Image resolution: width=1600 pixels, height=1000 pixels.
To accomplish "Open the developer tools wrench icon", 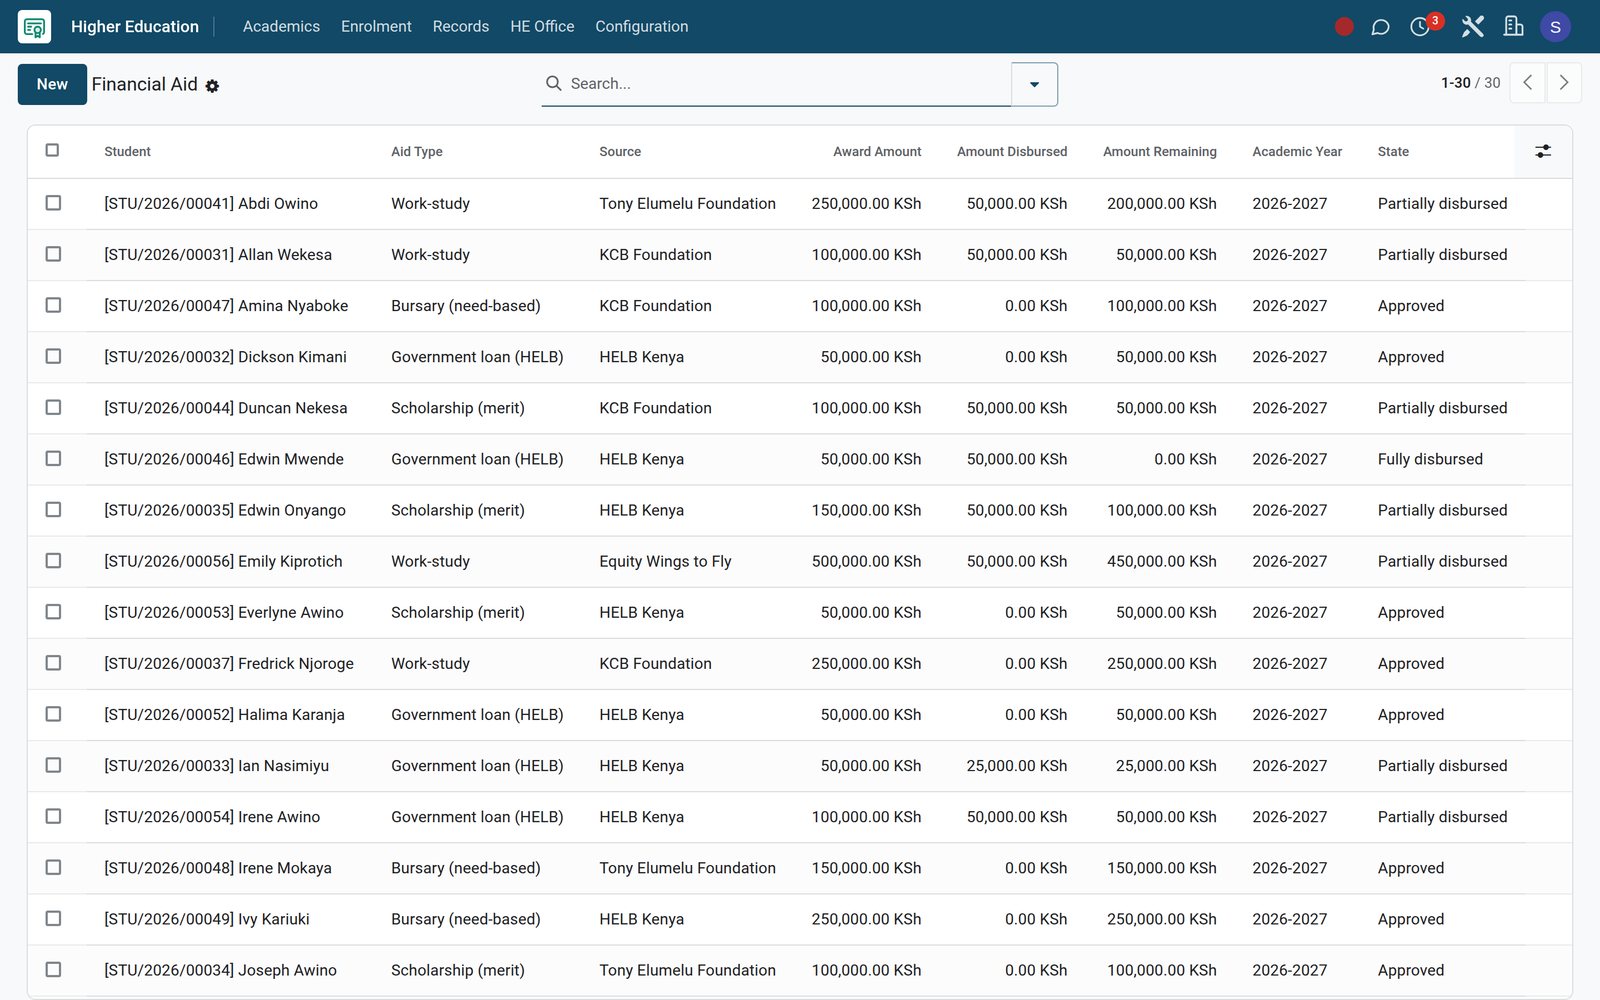I will pos(1472,27).
